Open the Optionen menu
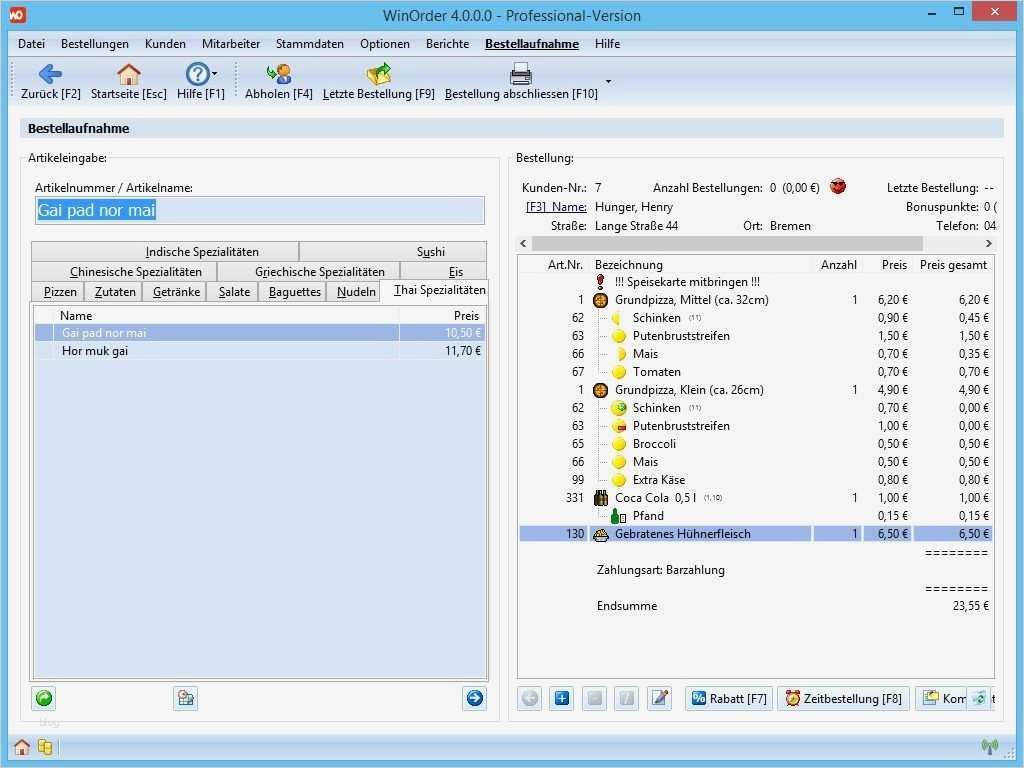 coord(385,44)
